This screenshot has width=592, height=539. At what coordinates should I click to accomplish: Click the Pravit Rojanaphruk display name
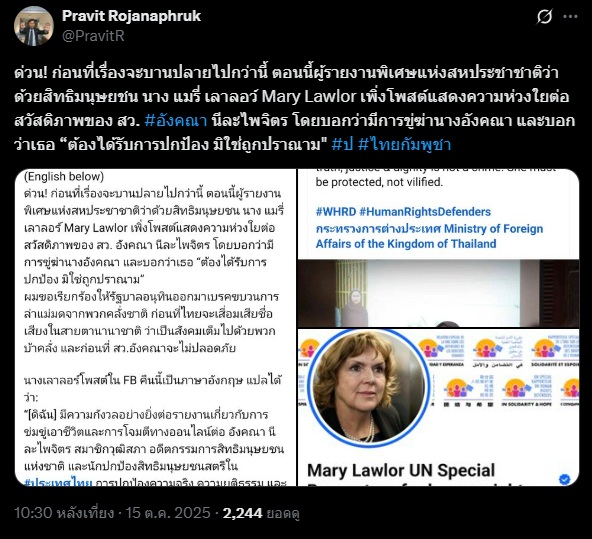[131, 16]
